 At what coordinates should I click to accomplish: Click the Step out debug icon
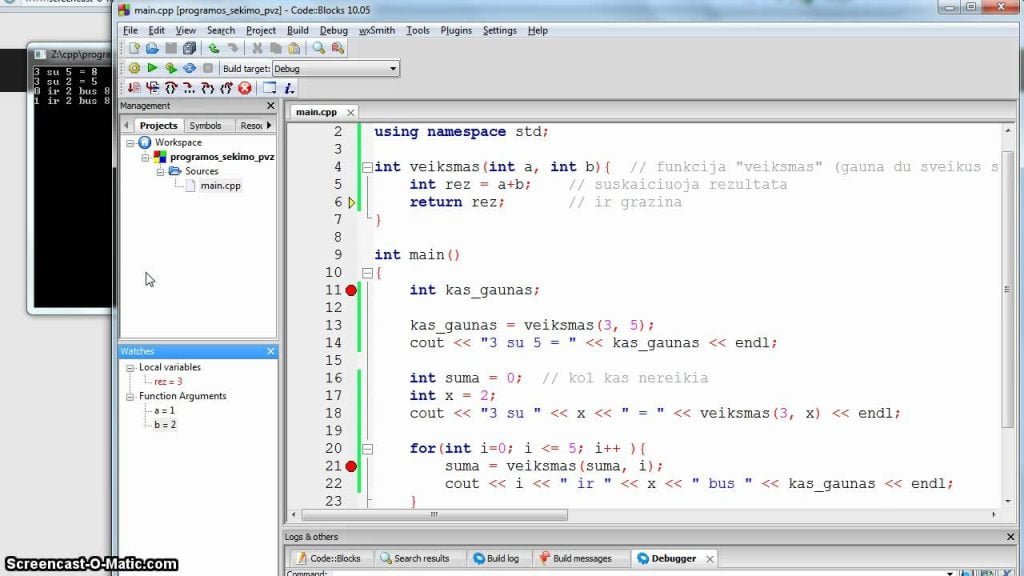227,88
